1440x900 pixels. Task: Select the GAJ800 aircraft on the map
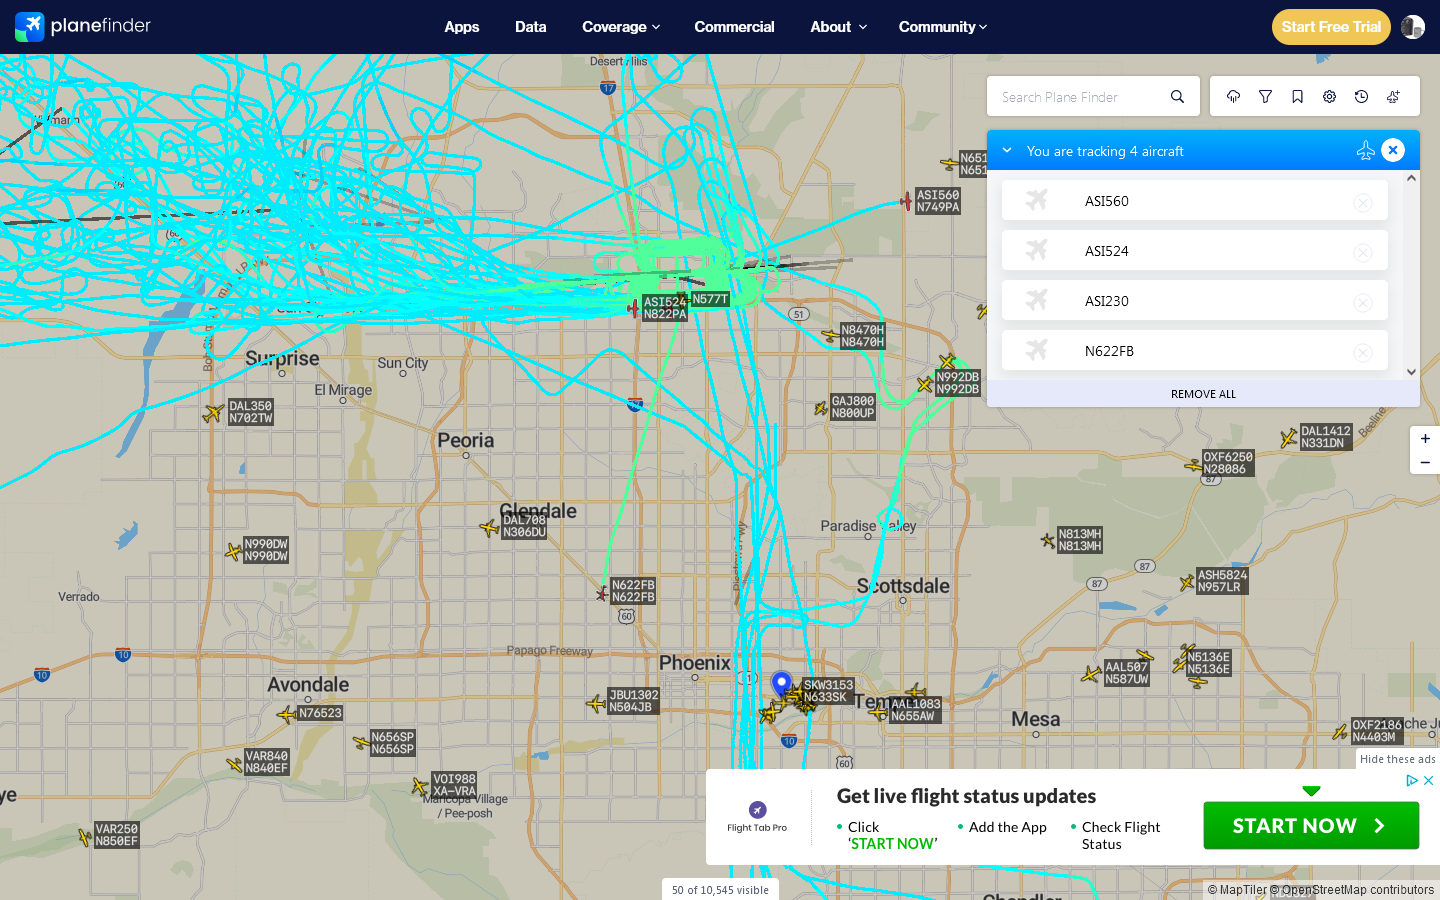(821, 407)
